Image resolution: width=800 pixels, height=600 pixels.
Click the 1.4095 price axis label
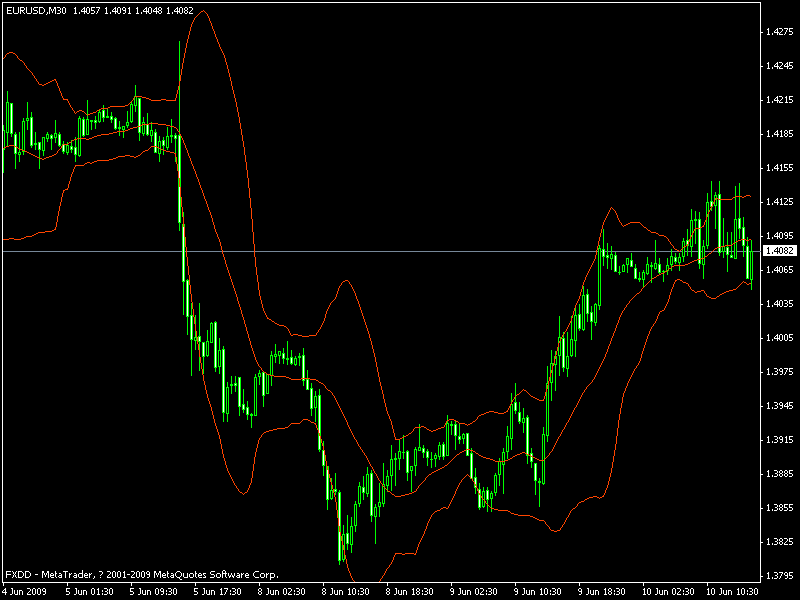[x=780, y=235]
